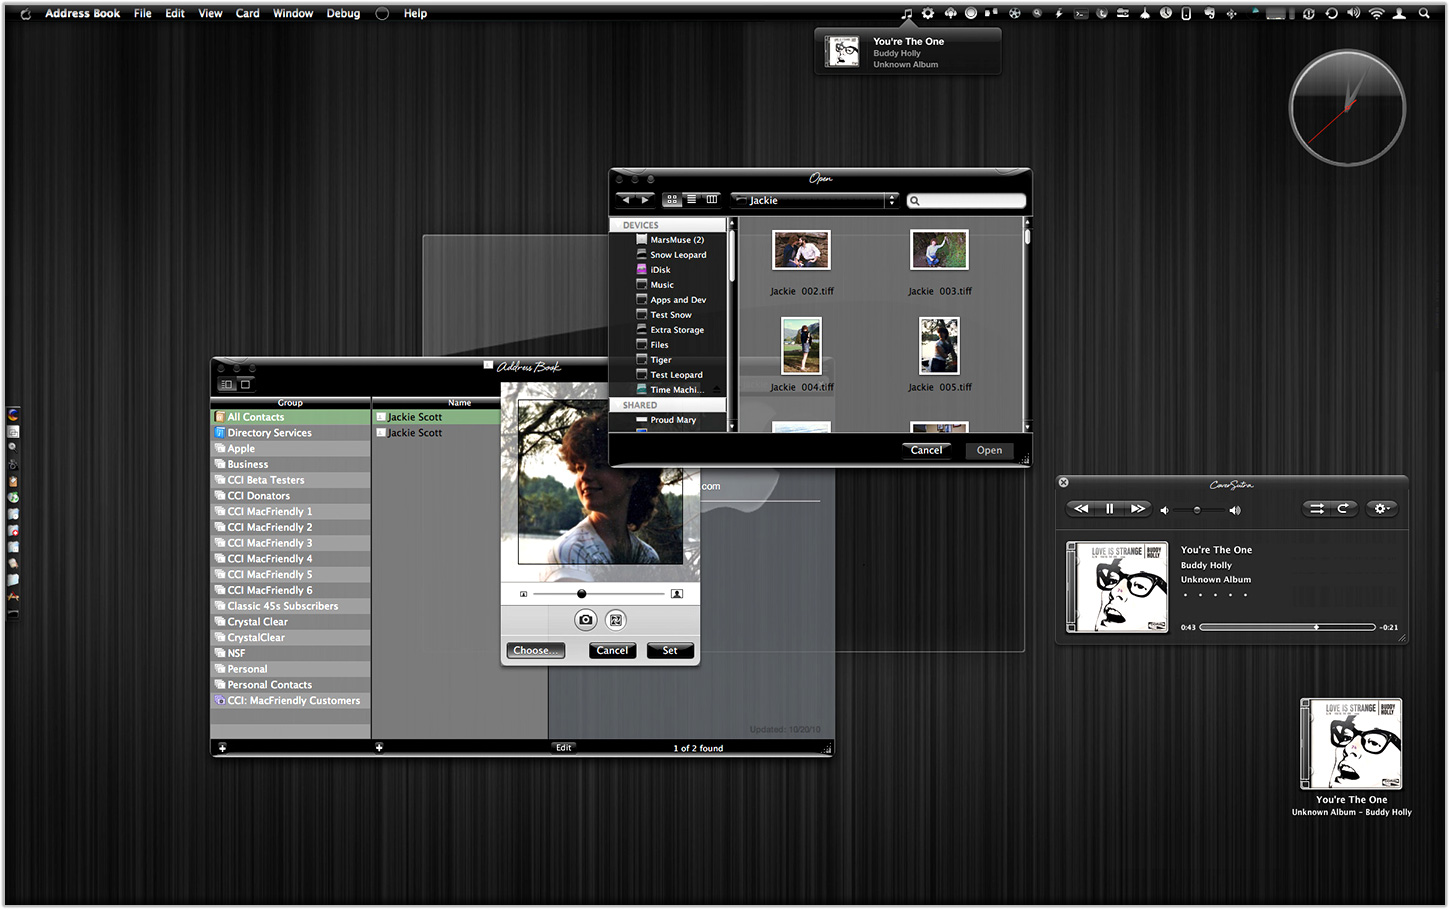Select MarsMuse (2) in the sidebar
Image resolution: width=1450 pixels, height=910 pixels.
pyautogui.click(x=668, y=240)
